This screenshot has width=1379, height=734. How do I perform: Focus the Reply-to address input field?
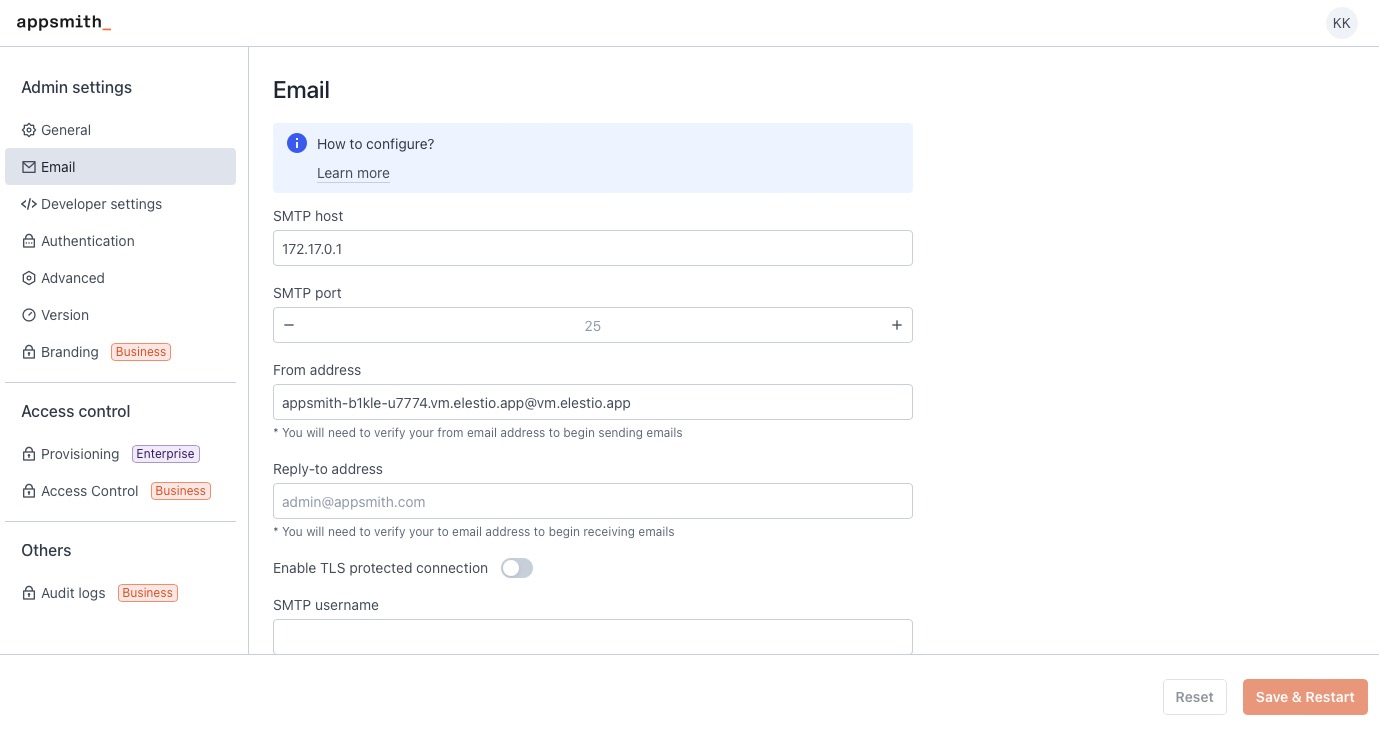[592, 501]
